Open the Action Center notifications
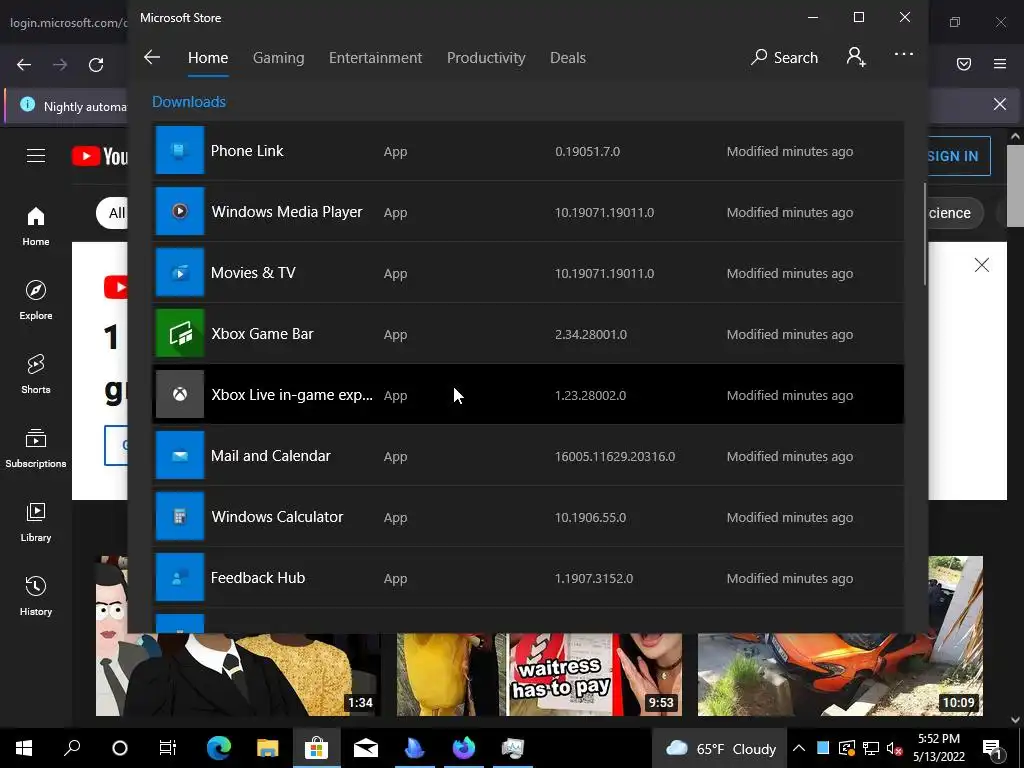 pos(992,748)
